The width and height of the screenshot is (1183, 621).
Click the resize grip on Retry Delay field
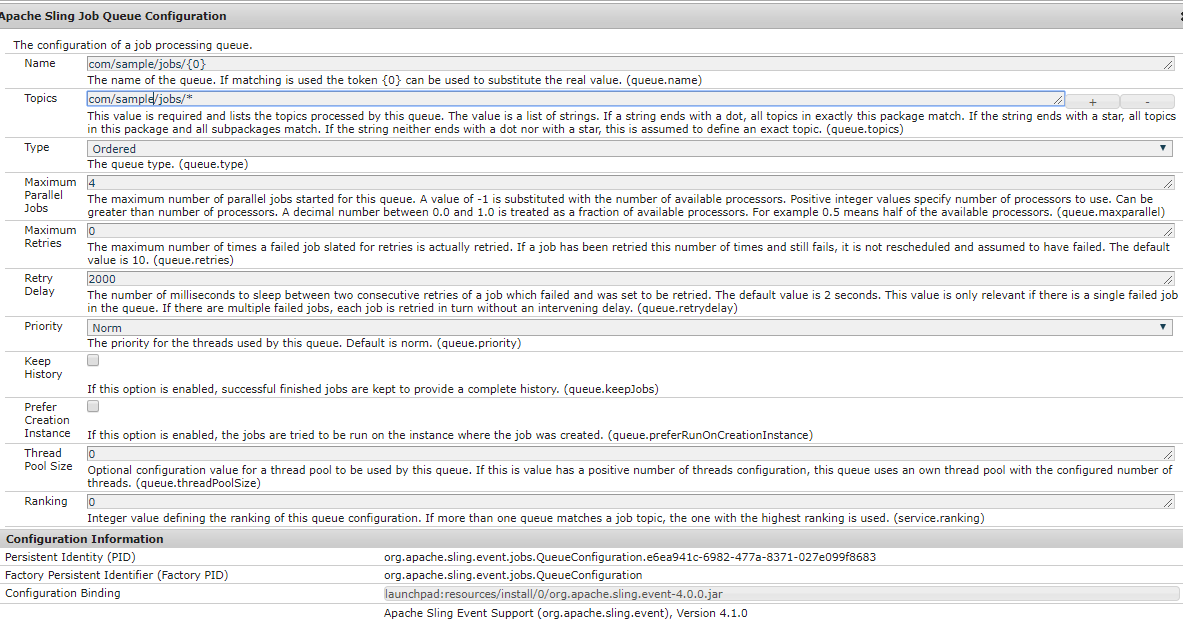(1168, 279)
